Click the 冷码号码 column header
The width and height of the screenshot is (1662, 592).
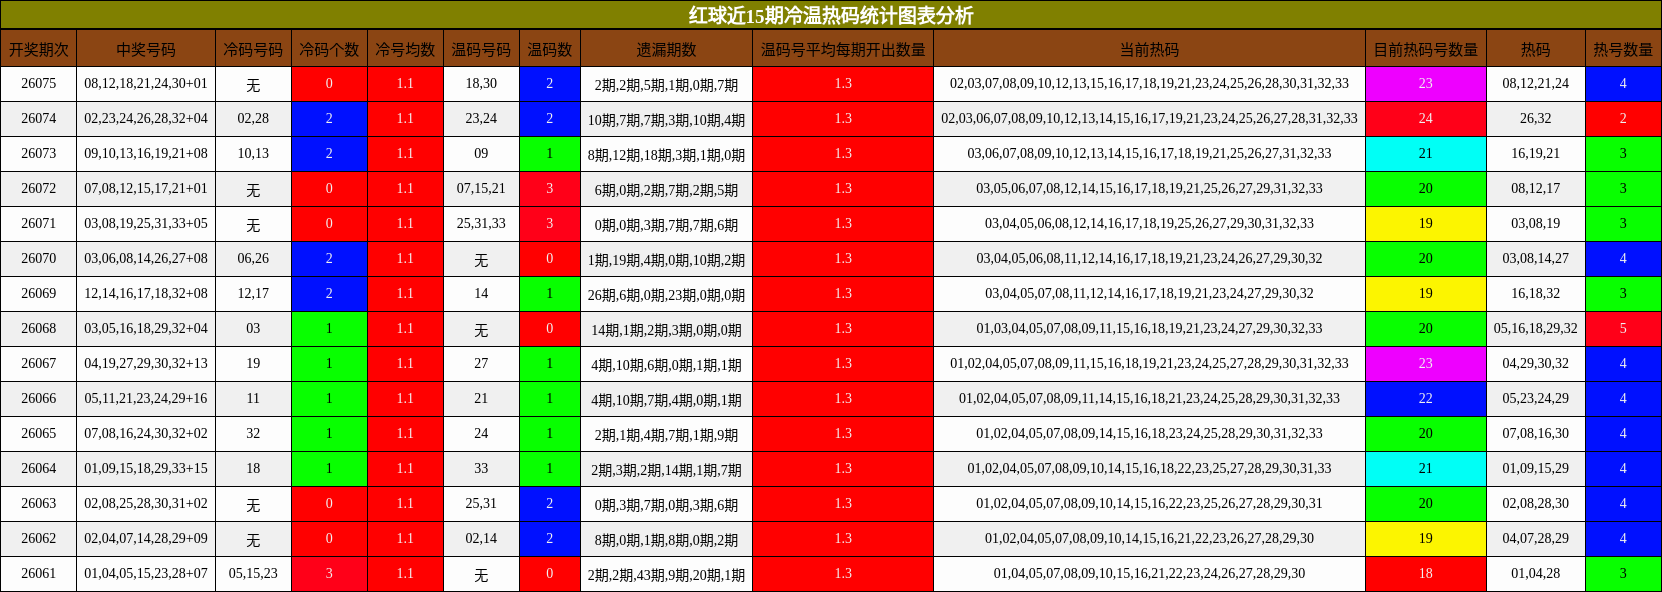(x=253, y=49)
